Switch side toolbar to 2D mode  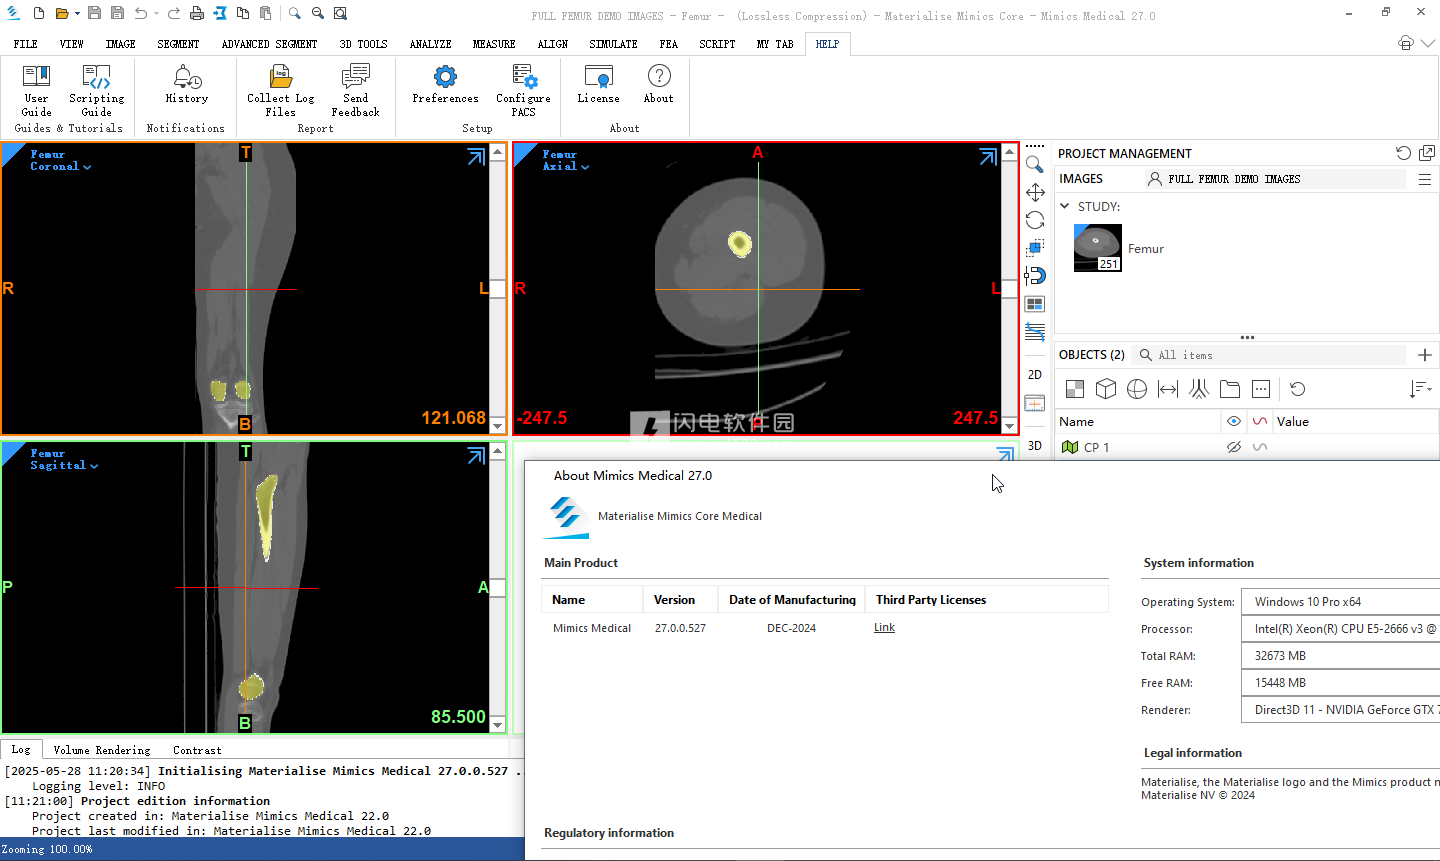coord(1035,375)
